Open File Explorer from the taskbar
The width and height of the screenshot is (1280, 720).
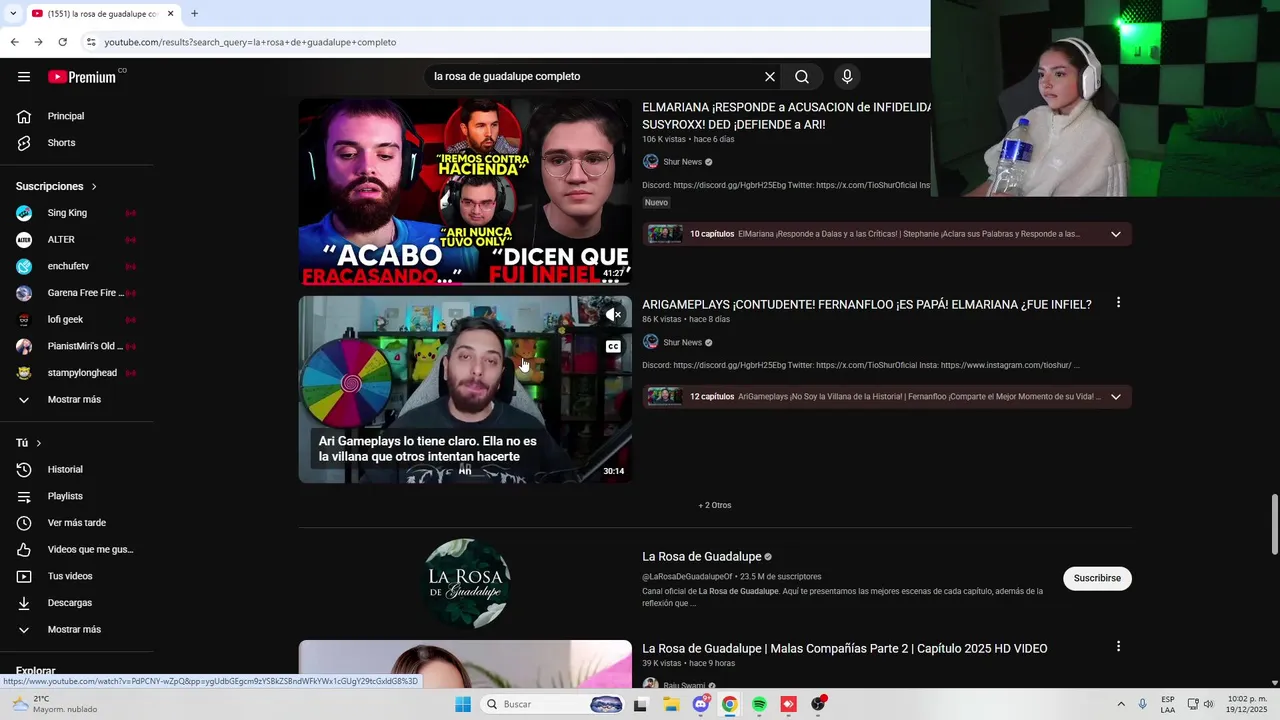click(x=671, y=704)
